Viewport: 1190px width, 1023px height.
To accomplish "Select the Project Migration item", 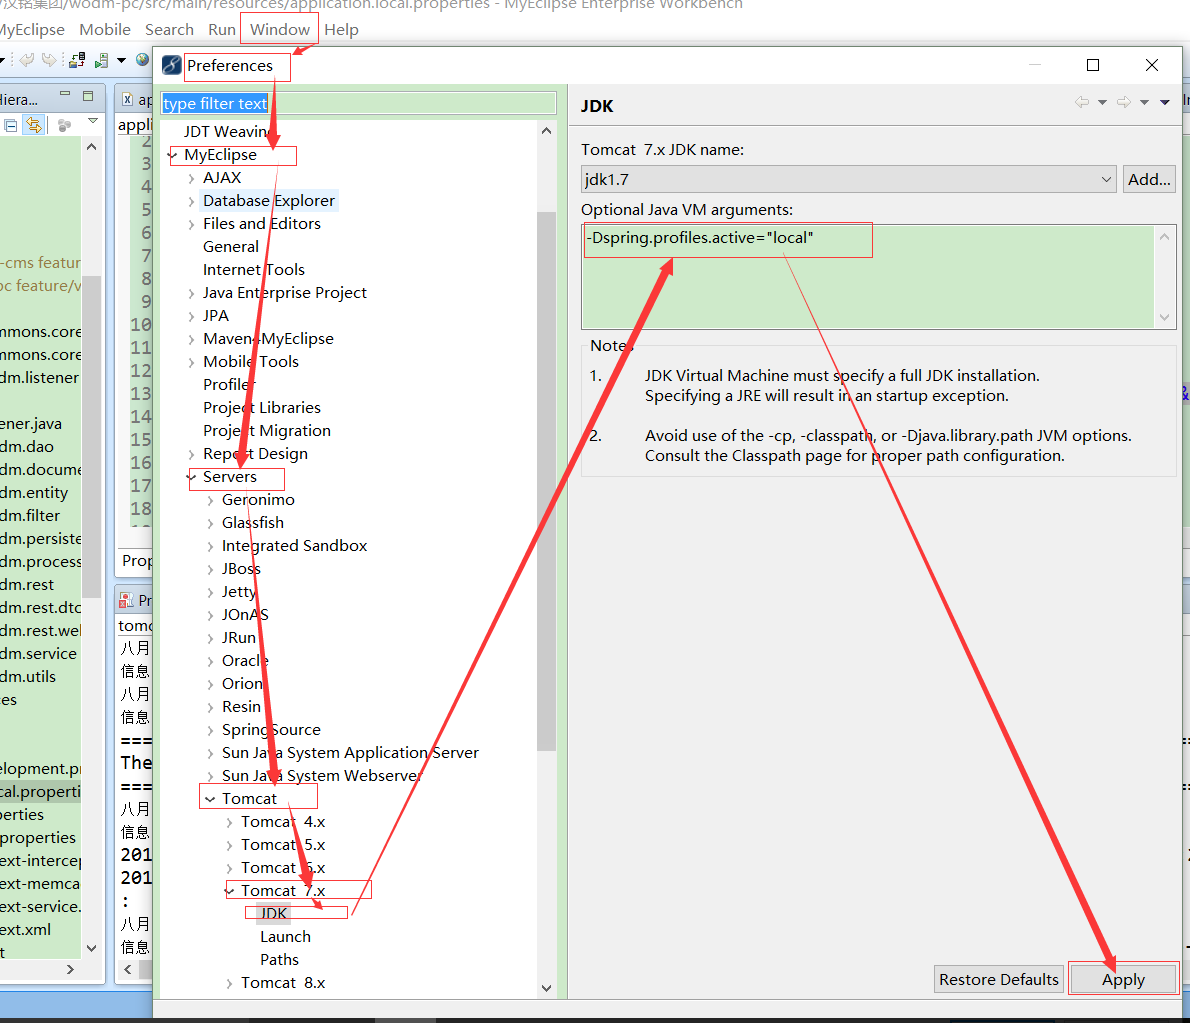I will pos(266,430).
